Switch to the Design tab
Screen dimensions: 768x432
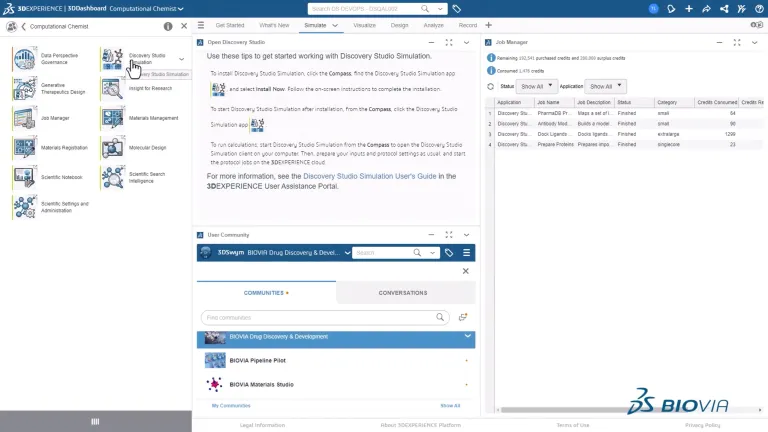(x=399, y=25)
